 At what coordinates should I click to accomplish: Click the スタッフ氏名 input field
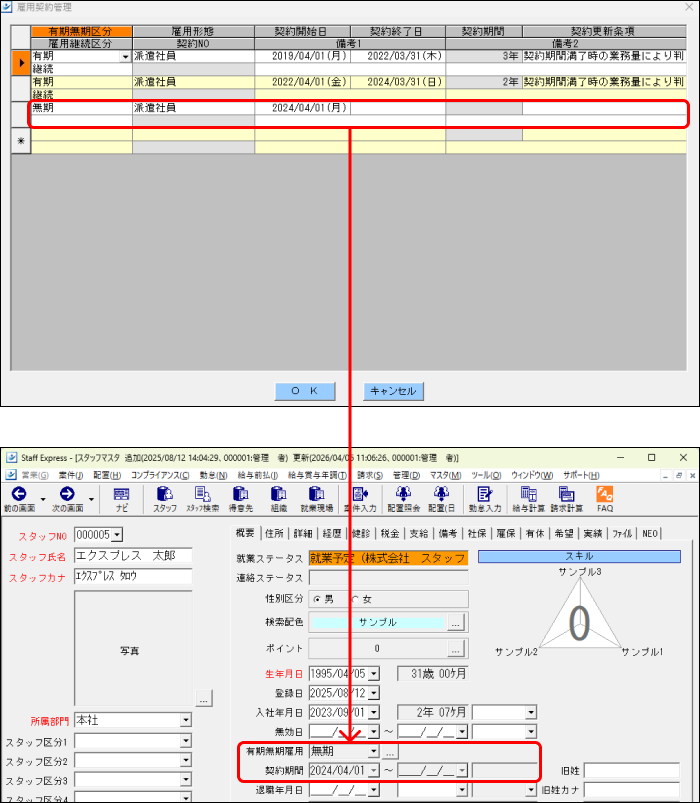133,556
